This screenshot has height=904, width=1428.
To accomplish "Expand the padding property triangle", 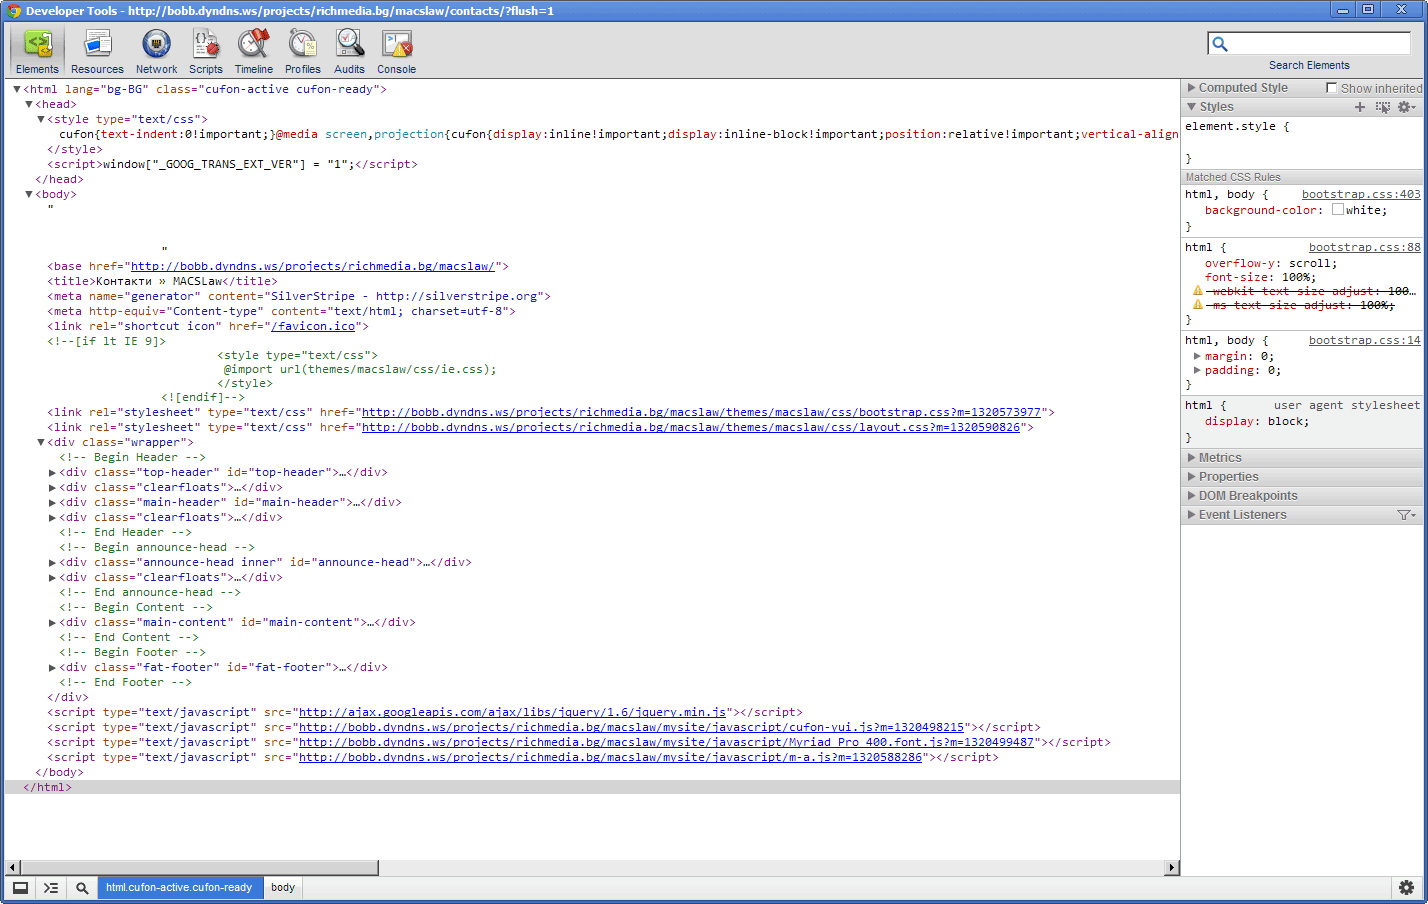I will tap(1197, 370).
